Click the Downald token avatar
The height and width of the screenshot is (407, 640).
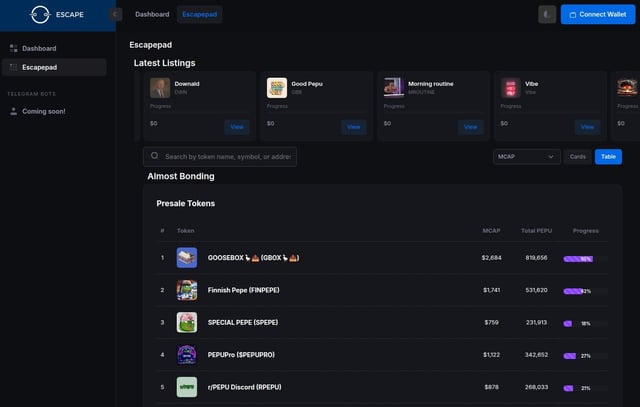point(160,87)
